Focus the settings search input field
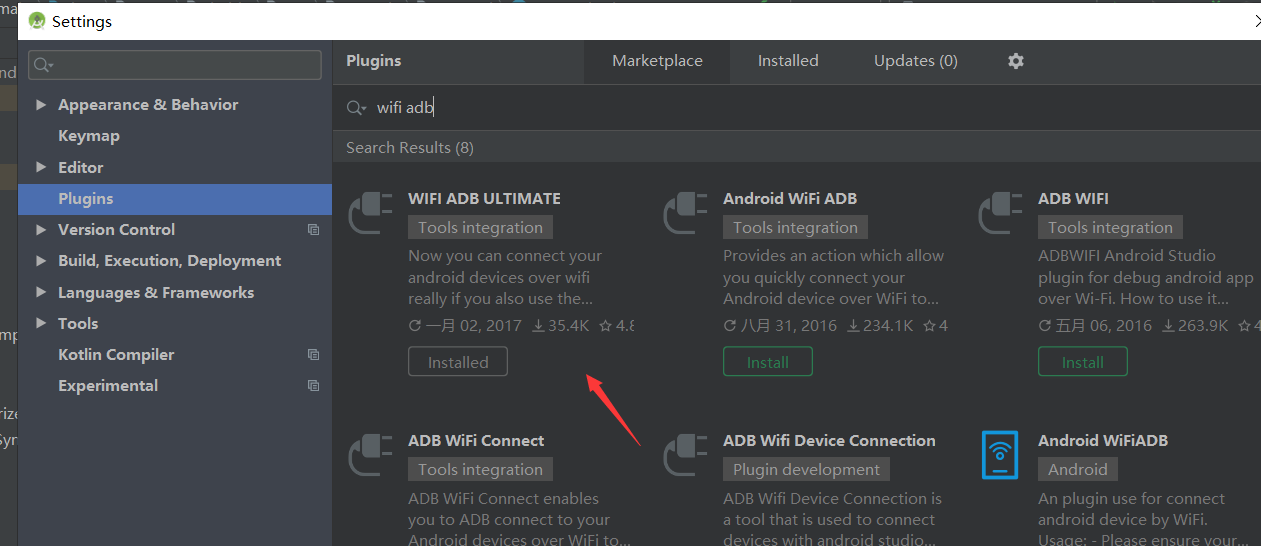The width and height of the screenshot is (1261, 546). coord(175,66)
